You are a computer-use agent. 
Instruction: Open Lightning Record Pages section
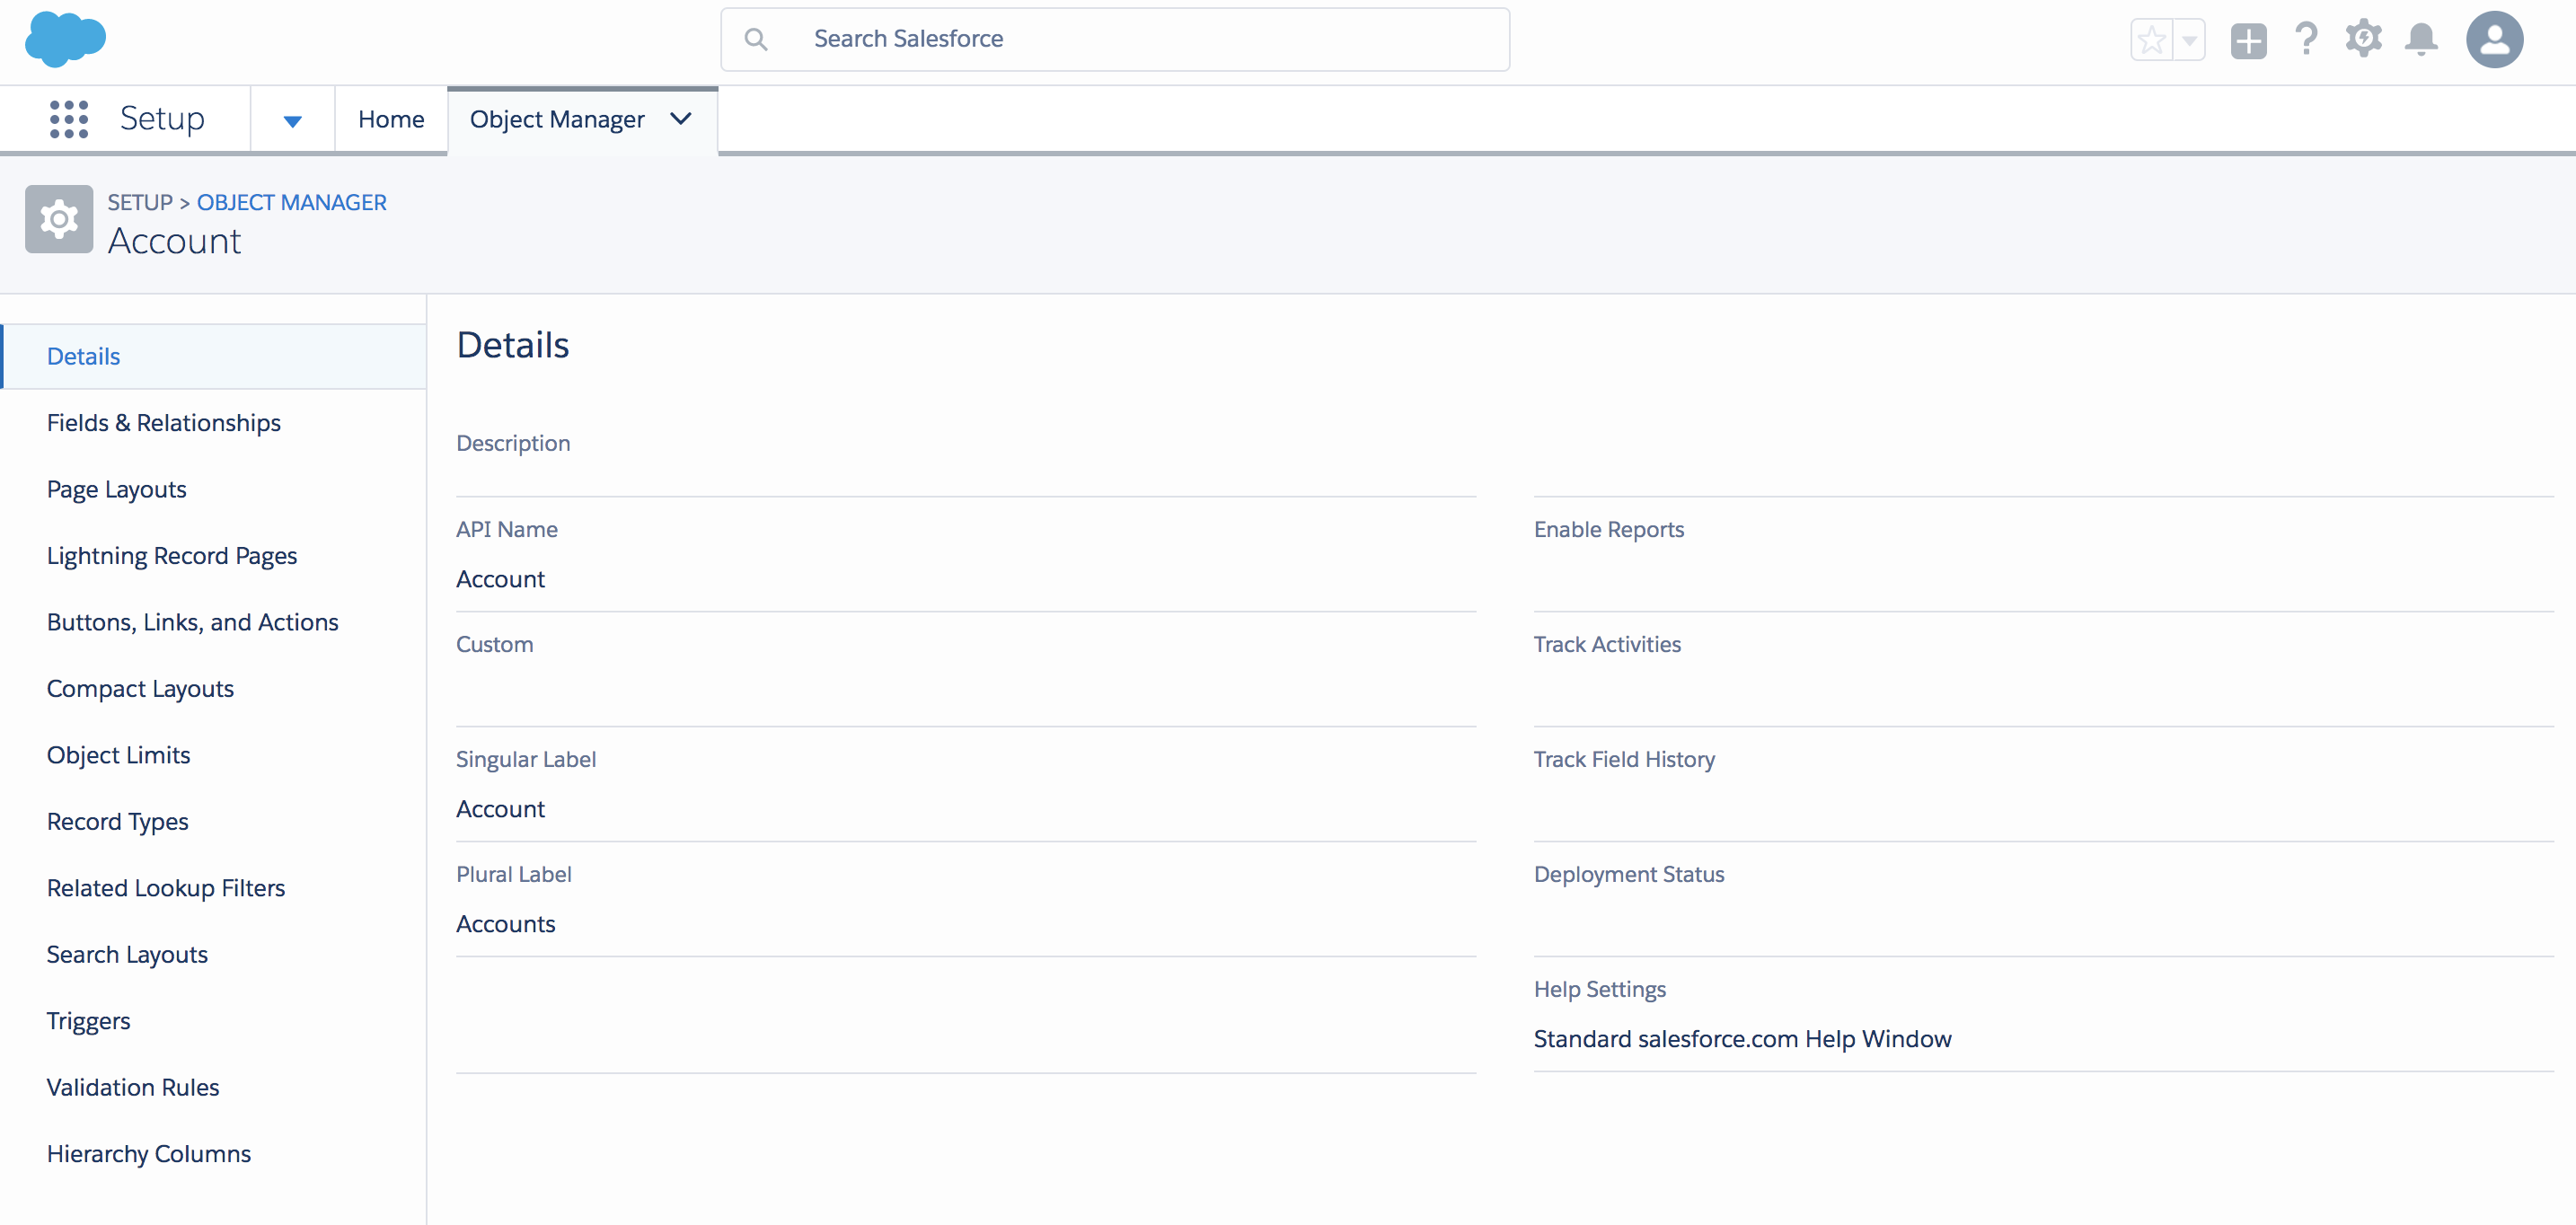[172, 556]
